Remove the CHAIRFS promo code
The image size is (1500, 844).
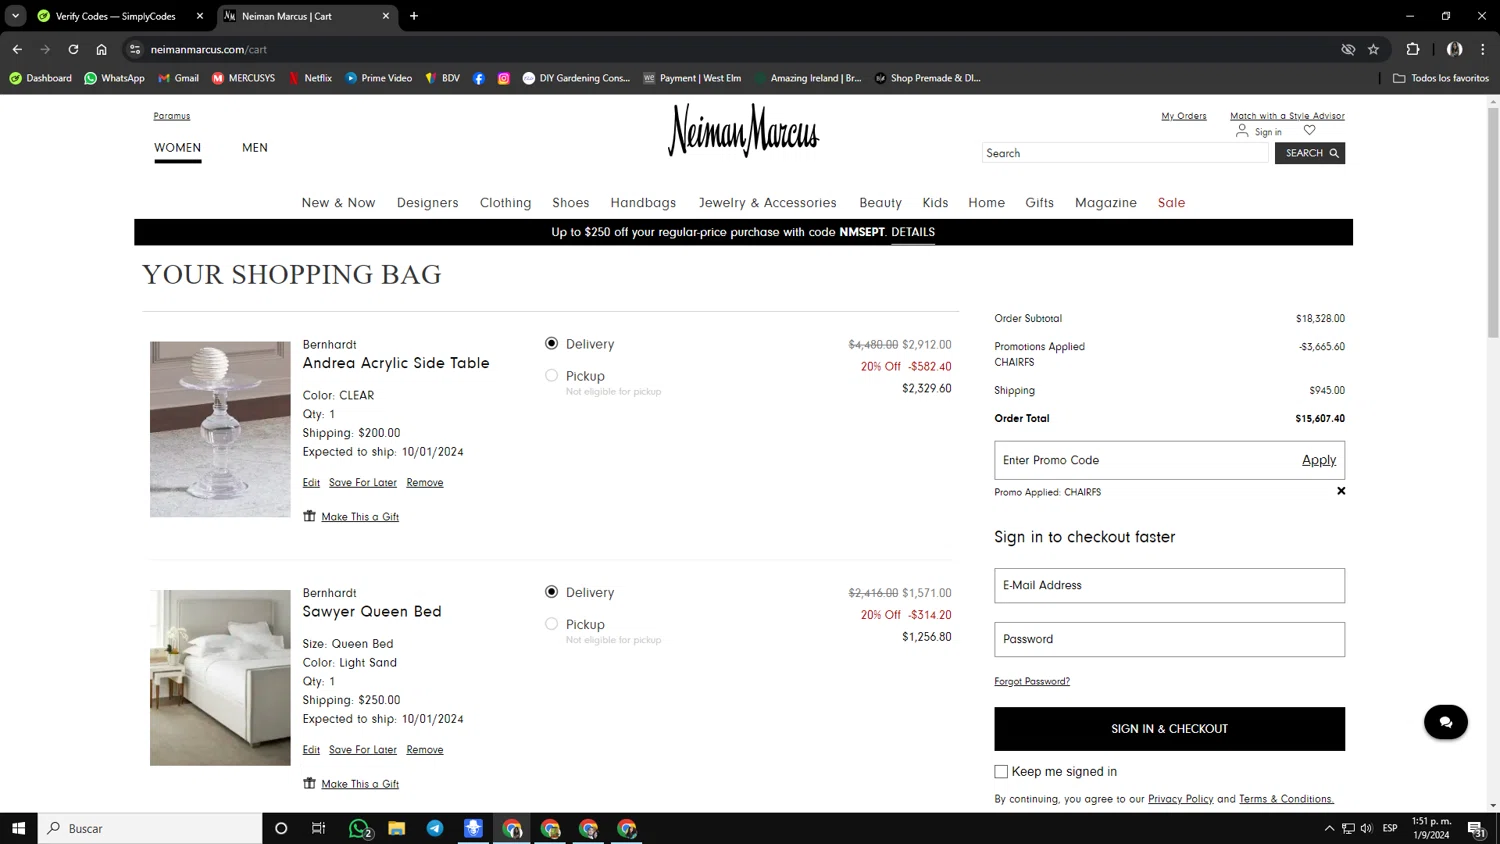click(x=1341, y=491)
